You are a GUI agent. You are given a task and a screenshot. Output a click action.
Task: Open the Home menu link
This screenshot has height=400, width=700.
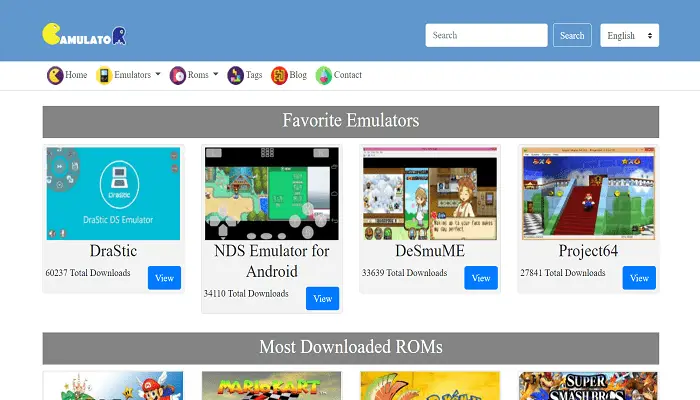76,75
